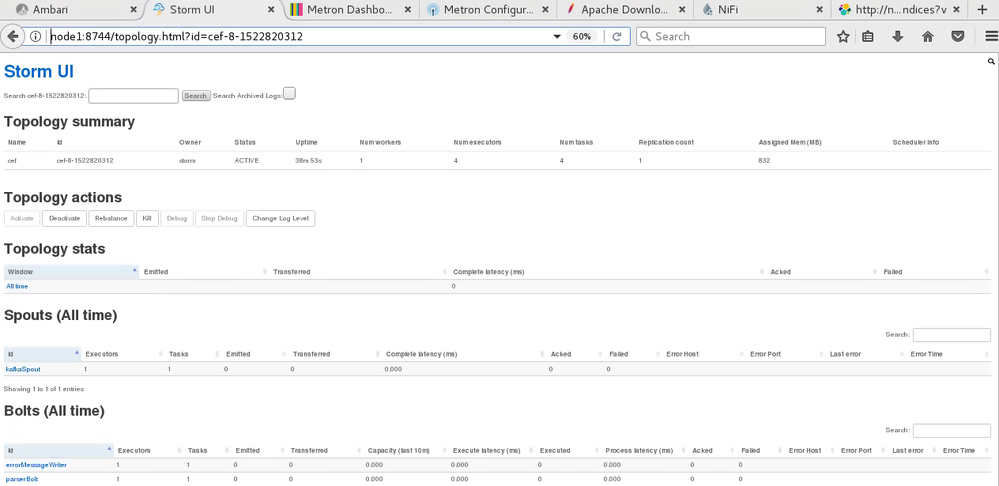The image size is (999, 486).
Task: Click the Stop Debug button
Action: [219, 218]
